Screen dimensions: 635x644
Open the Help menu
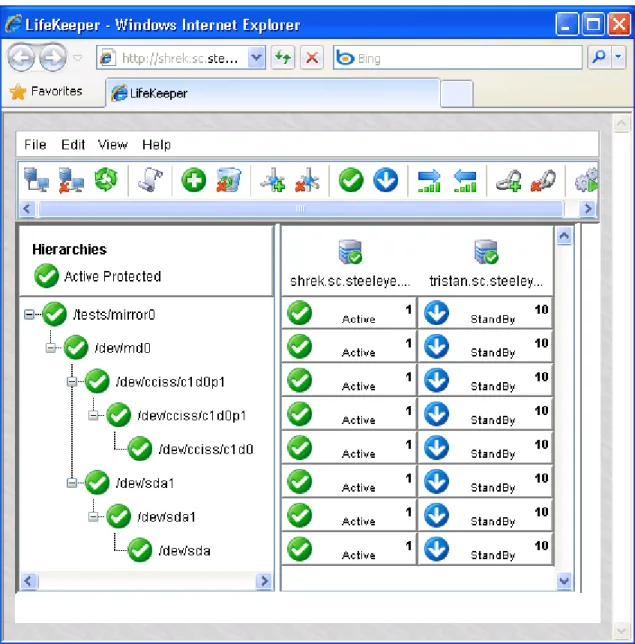(x=156, y=145)
